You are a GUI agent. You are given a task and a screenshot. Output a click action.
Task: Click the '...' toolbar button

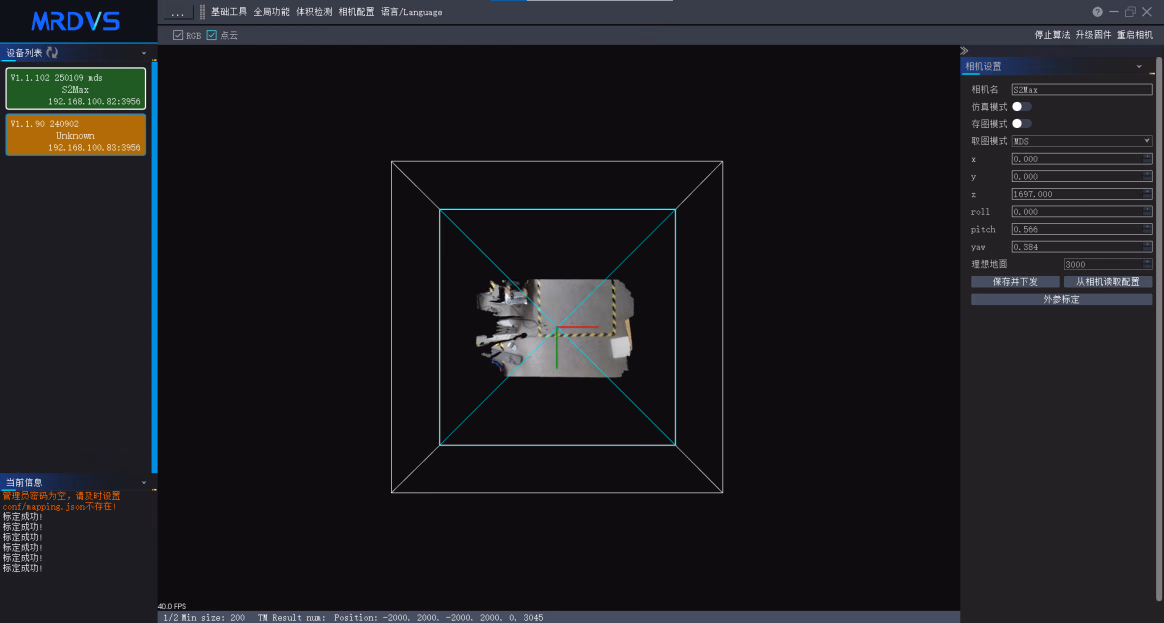[177, 13]
